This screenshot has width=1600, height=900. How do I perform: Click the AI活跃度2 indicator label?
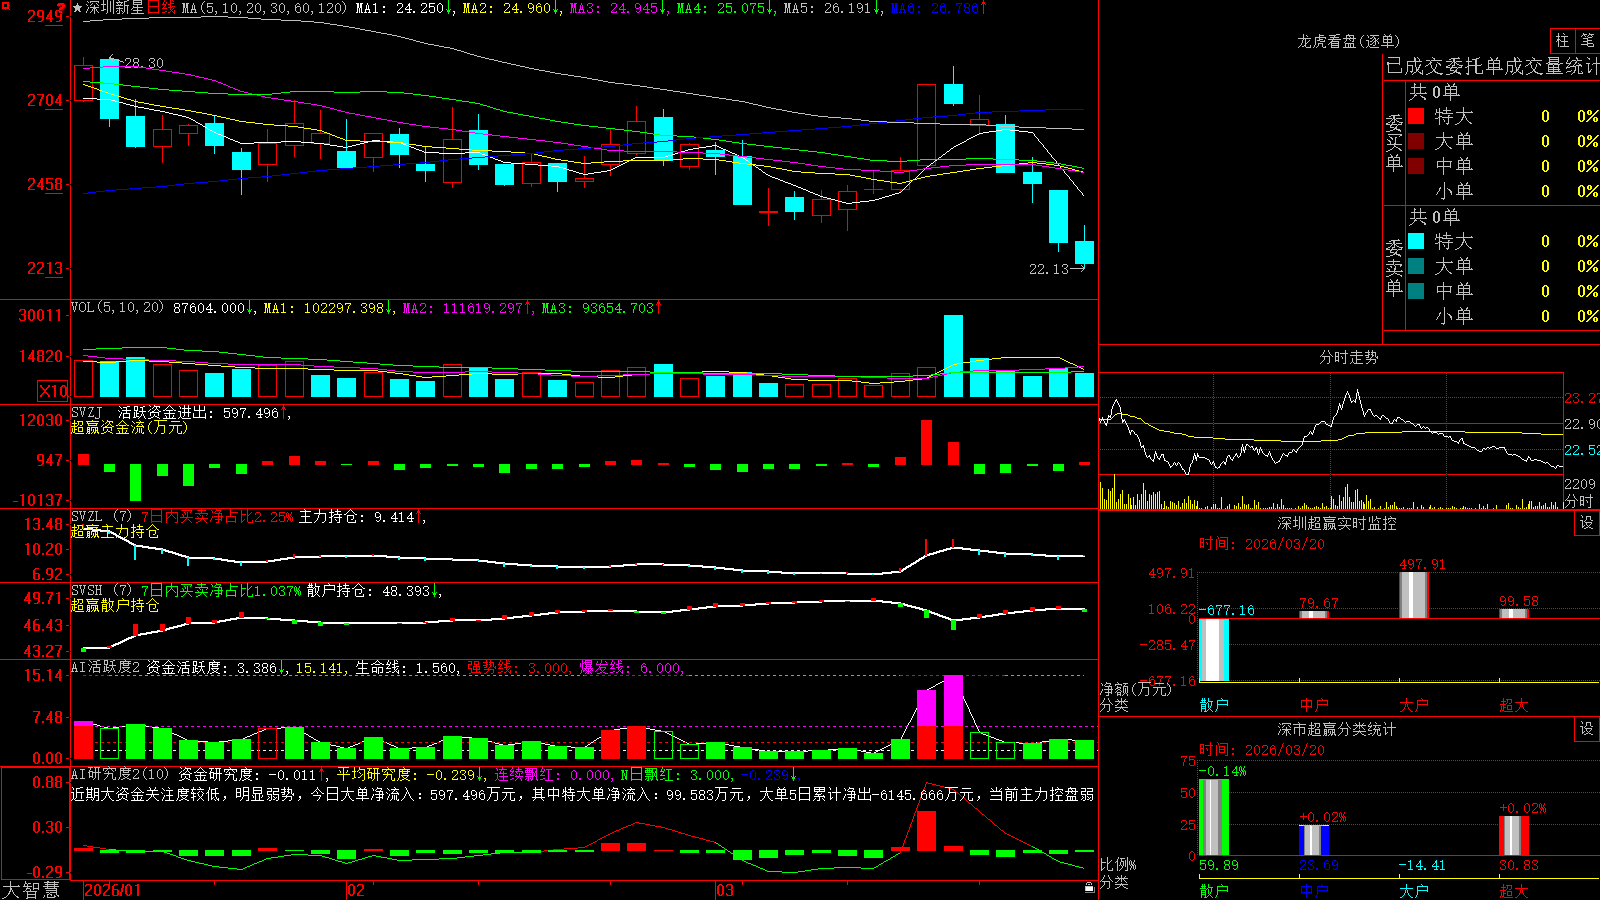106,667
